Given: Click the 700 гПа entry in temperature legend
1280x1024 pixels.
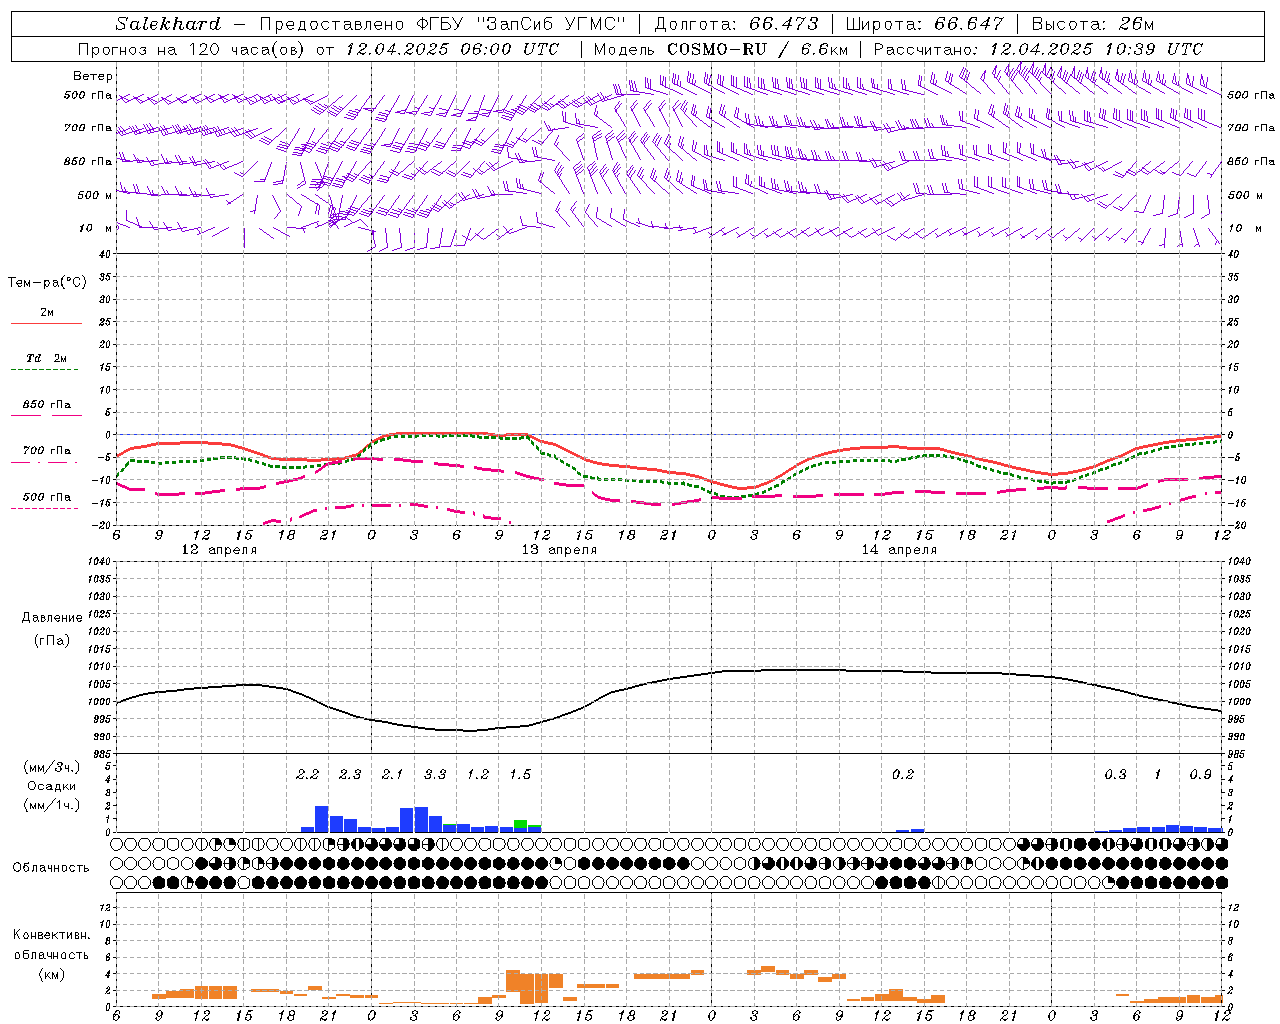Looking at the screenshot, I should coord(47,451).
